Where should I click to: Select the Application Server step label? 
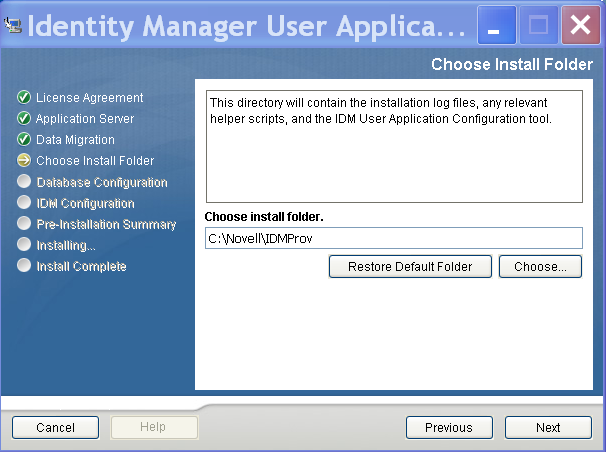coord(85,119)
